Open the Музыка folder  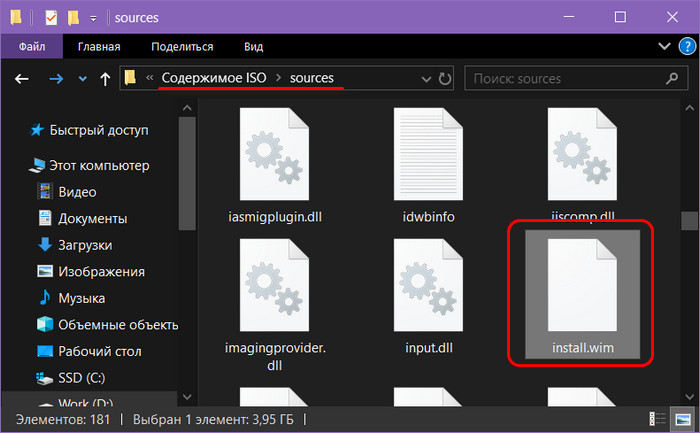point(71,298)
